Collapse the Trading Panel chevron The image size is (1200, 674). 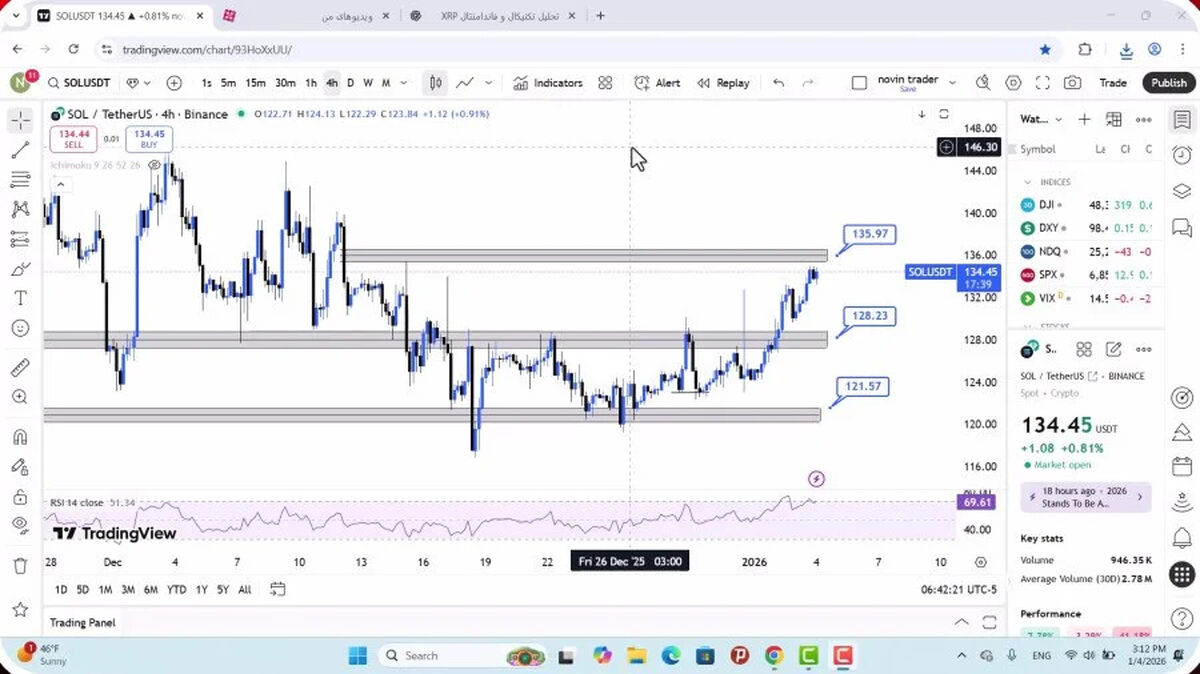(961, 622)
